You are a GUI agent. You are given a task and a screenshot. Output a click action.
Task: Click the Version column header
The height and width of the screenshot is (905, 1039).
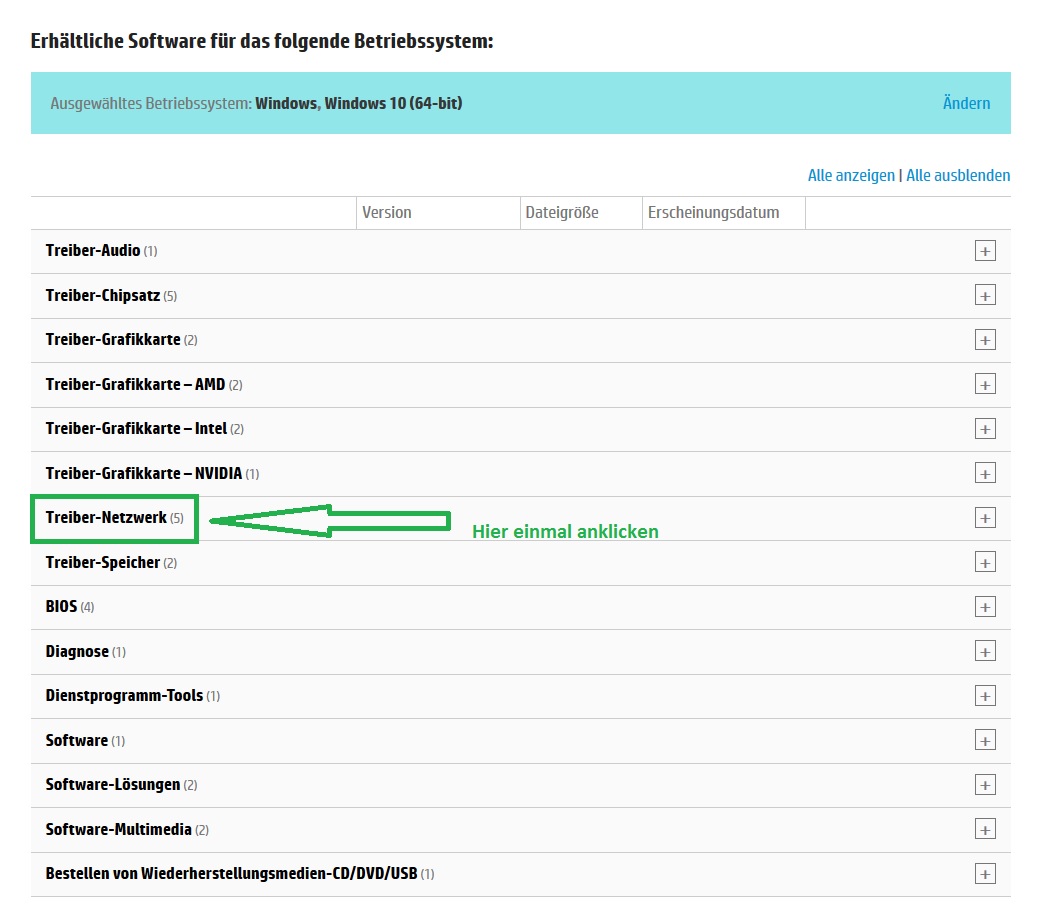[387, 213]
